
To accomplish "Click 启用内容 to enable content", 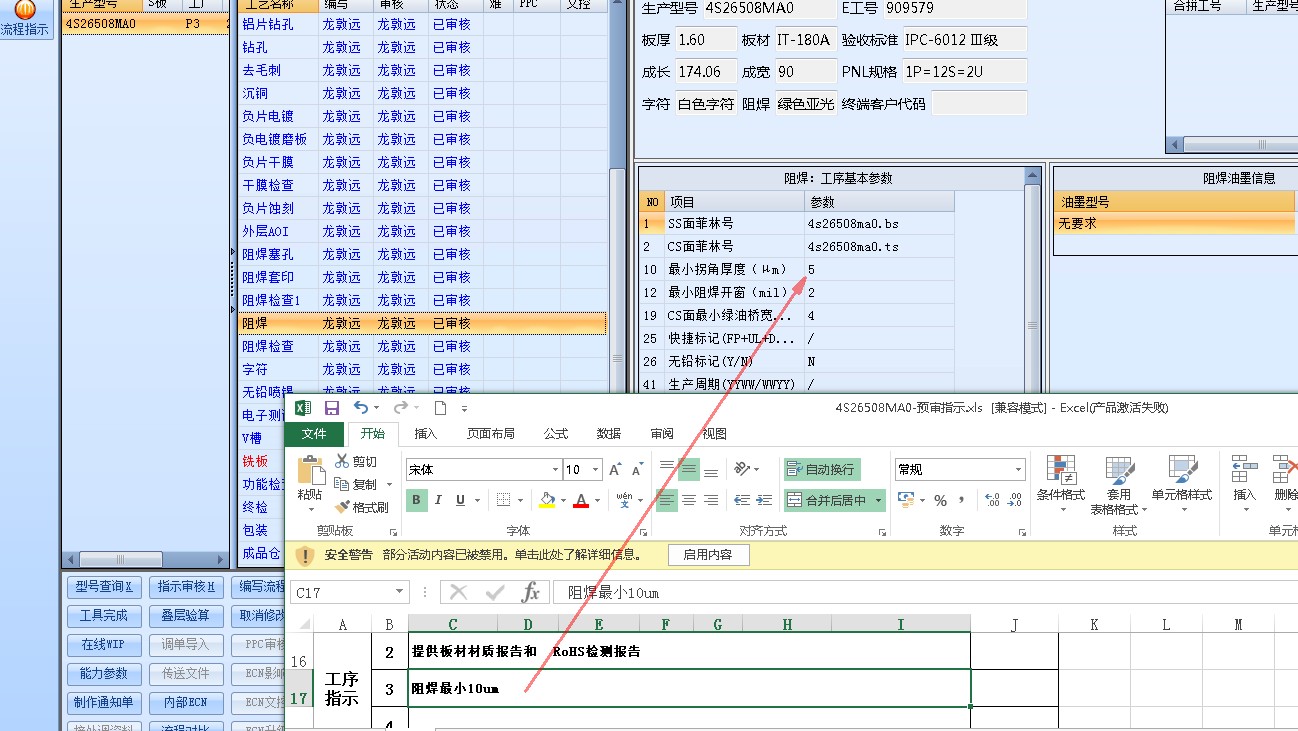I will pos(708,555).
